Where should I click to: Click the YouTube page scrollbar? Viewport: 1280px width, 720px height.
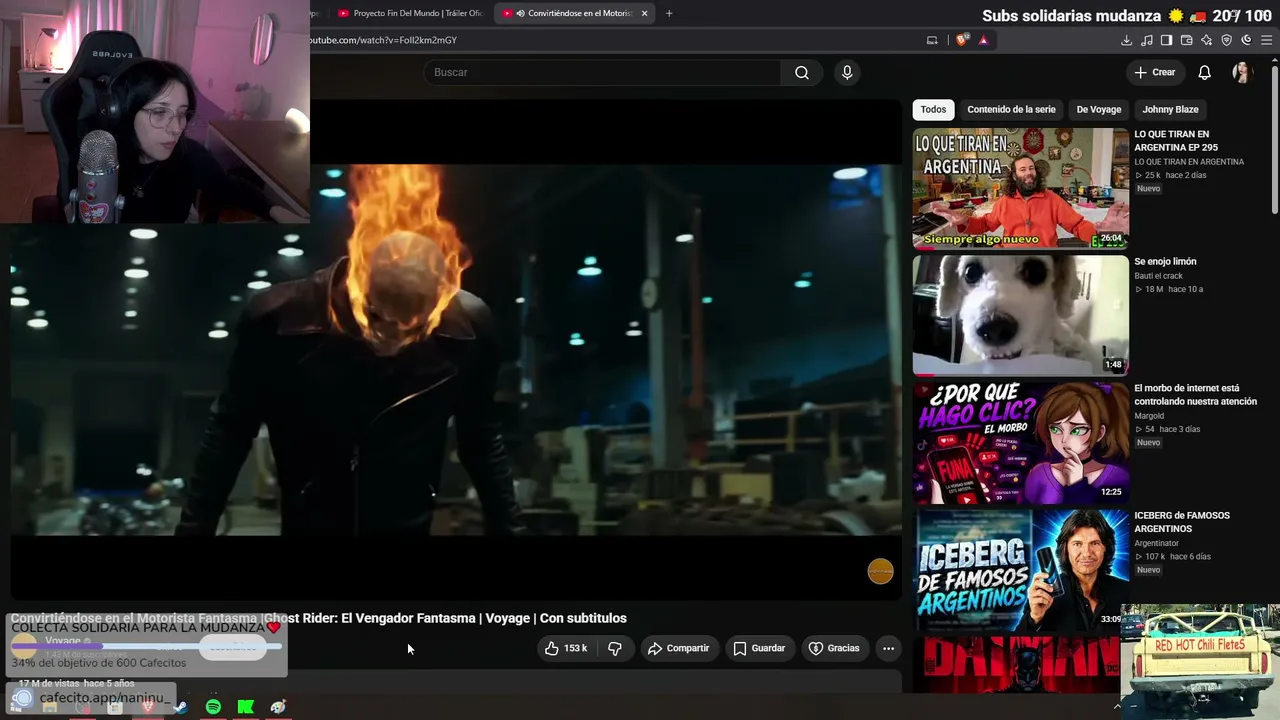click(1274, 140)
